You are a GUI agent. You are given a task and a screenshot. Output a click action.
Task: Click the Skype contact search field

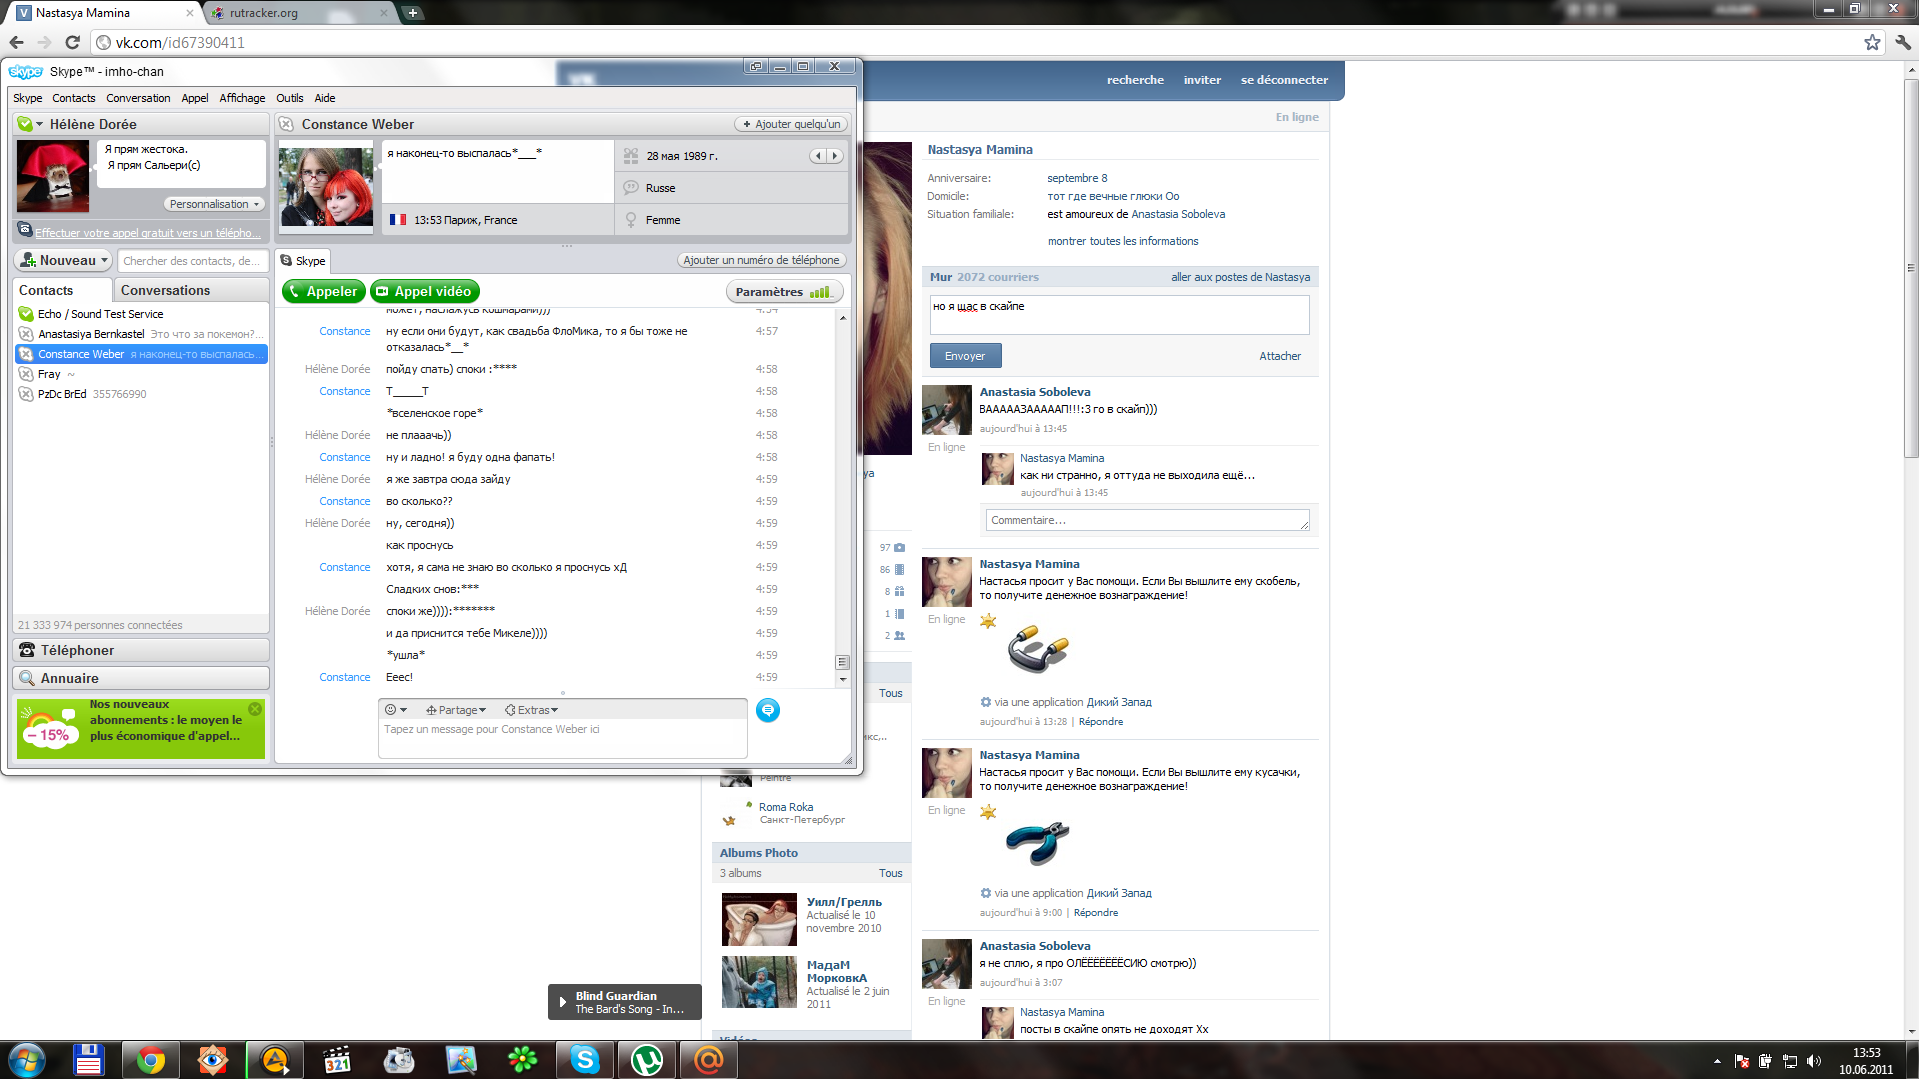pyautogui.click(x=192, y=261)
